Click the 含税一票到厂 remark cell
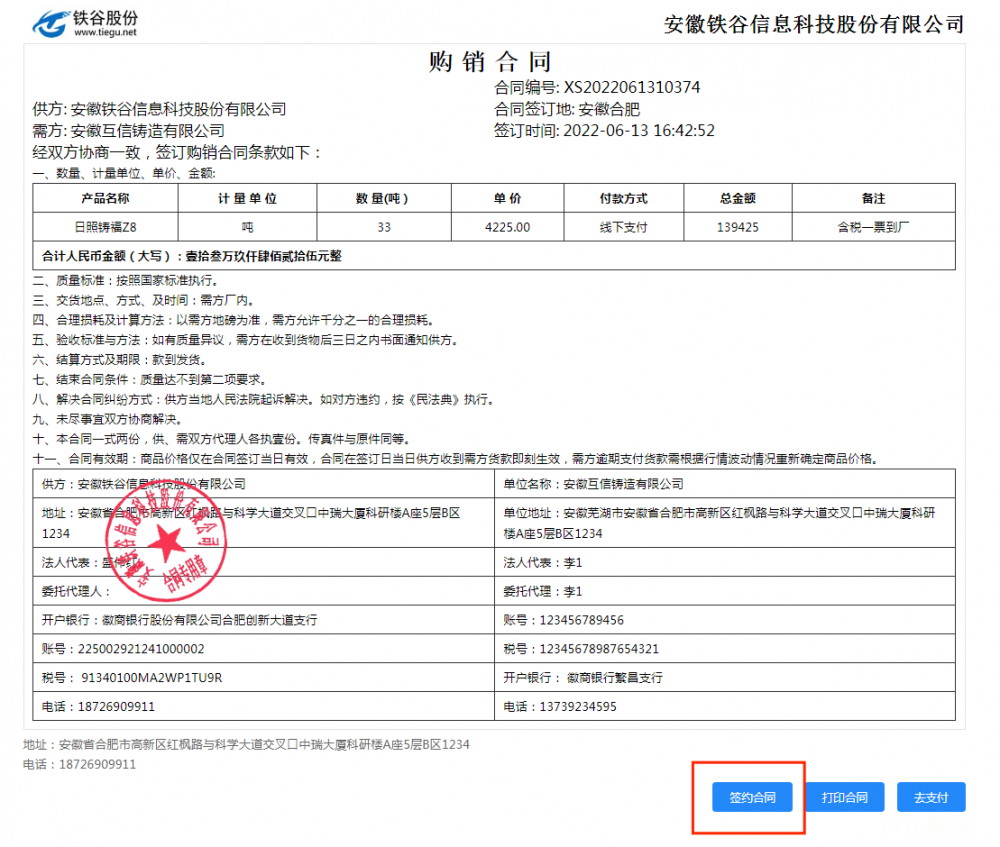This screenshot has height=847, width=1000. [x=873, y=227]
